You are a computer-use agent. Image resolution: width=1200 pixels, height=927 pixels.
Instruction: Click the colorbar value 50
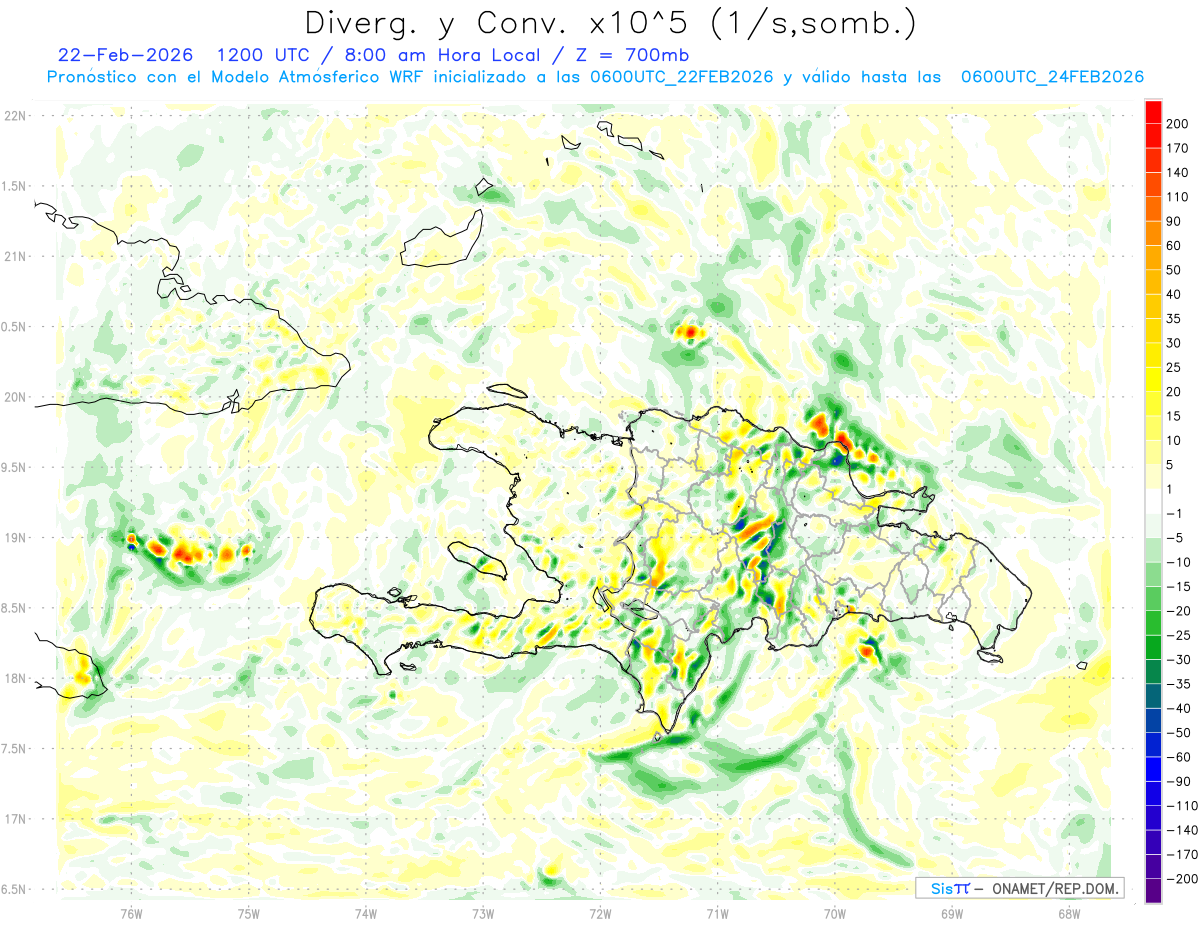point(1174,270)
